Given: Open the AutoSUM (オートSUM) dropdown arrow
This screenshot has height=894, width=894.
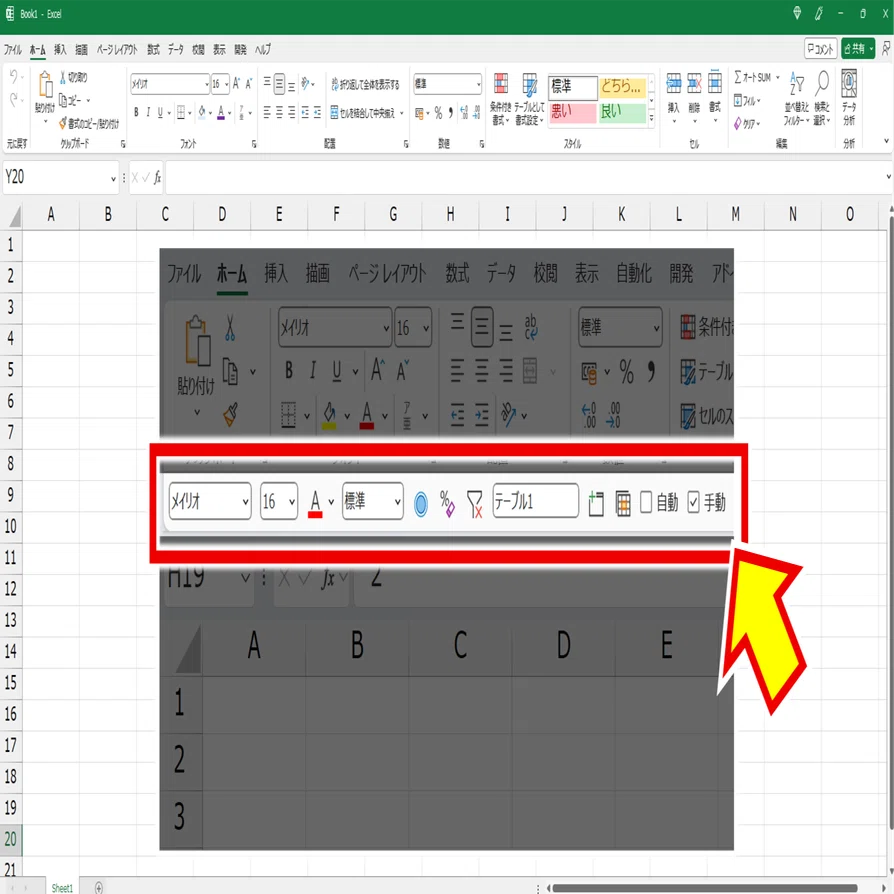Looking at the screenshot, I should [x=778, y=77].
